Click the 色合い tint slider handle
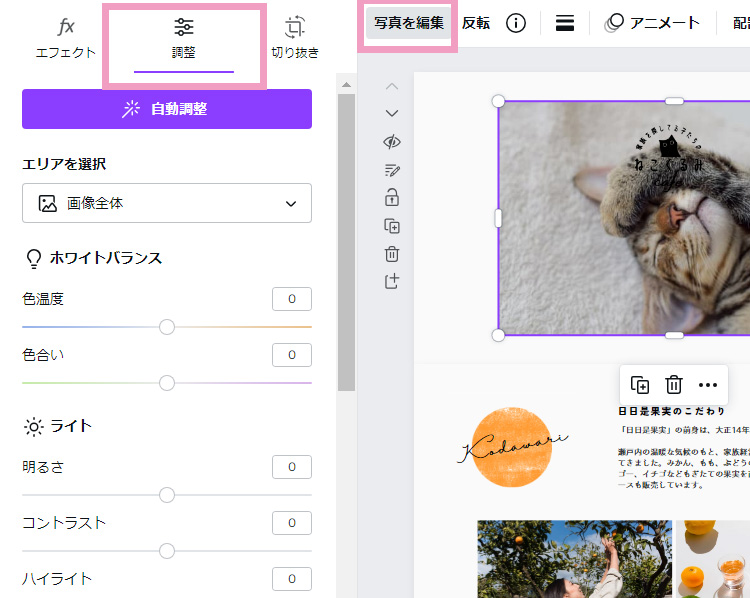This screenshot has width=750, height=598. click(x=167, y=383)
